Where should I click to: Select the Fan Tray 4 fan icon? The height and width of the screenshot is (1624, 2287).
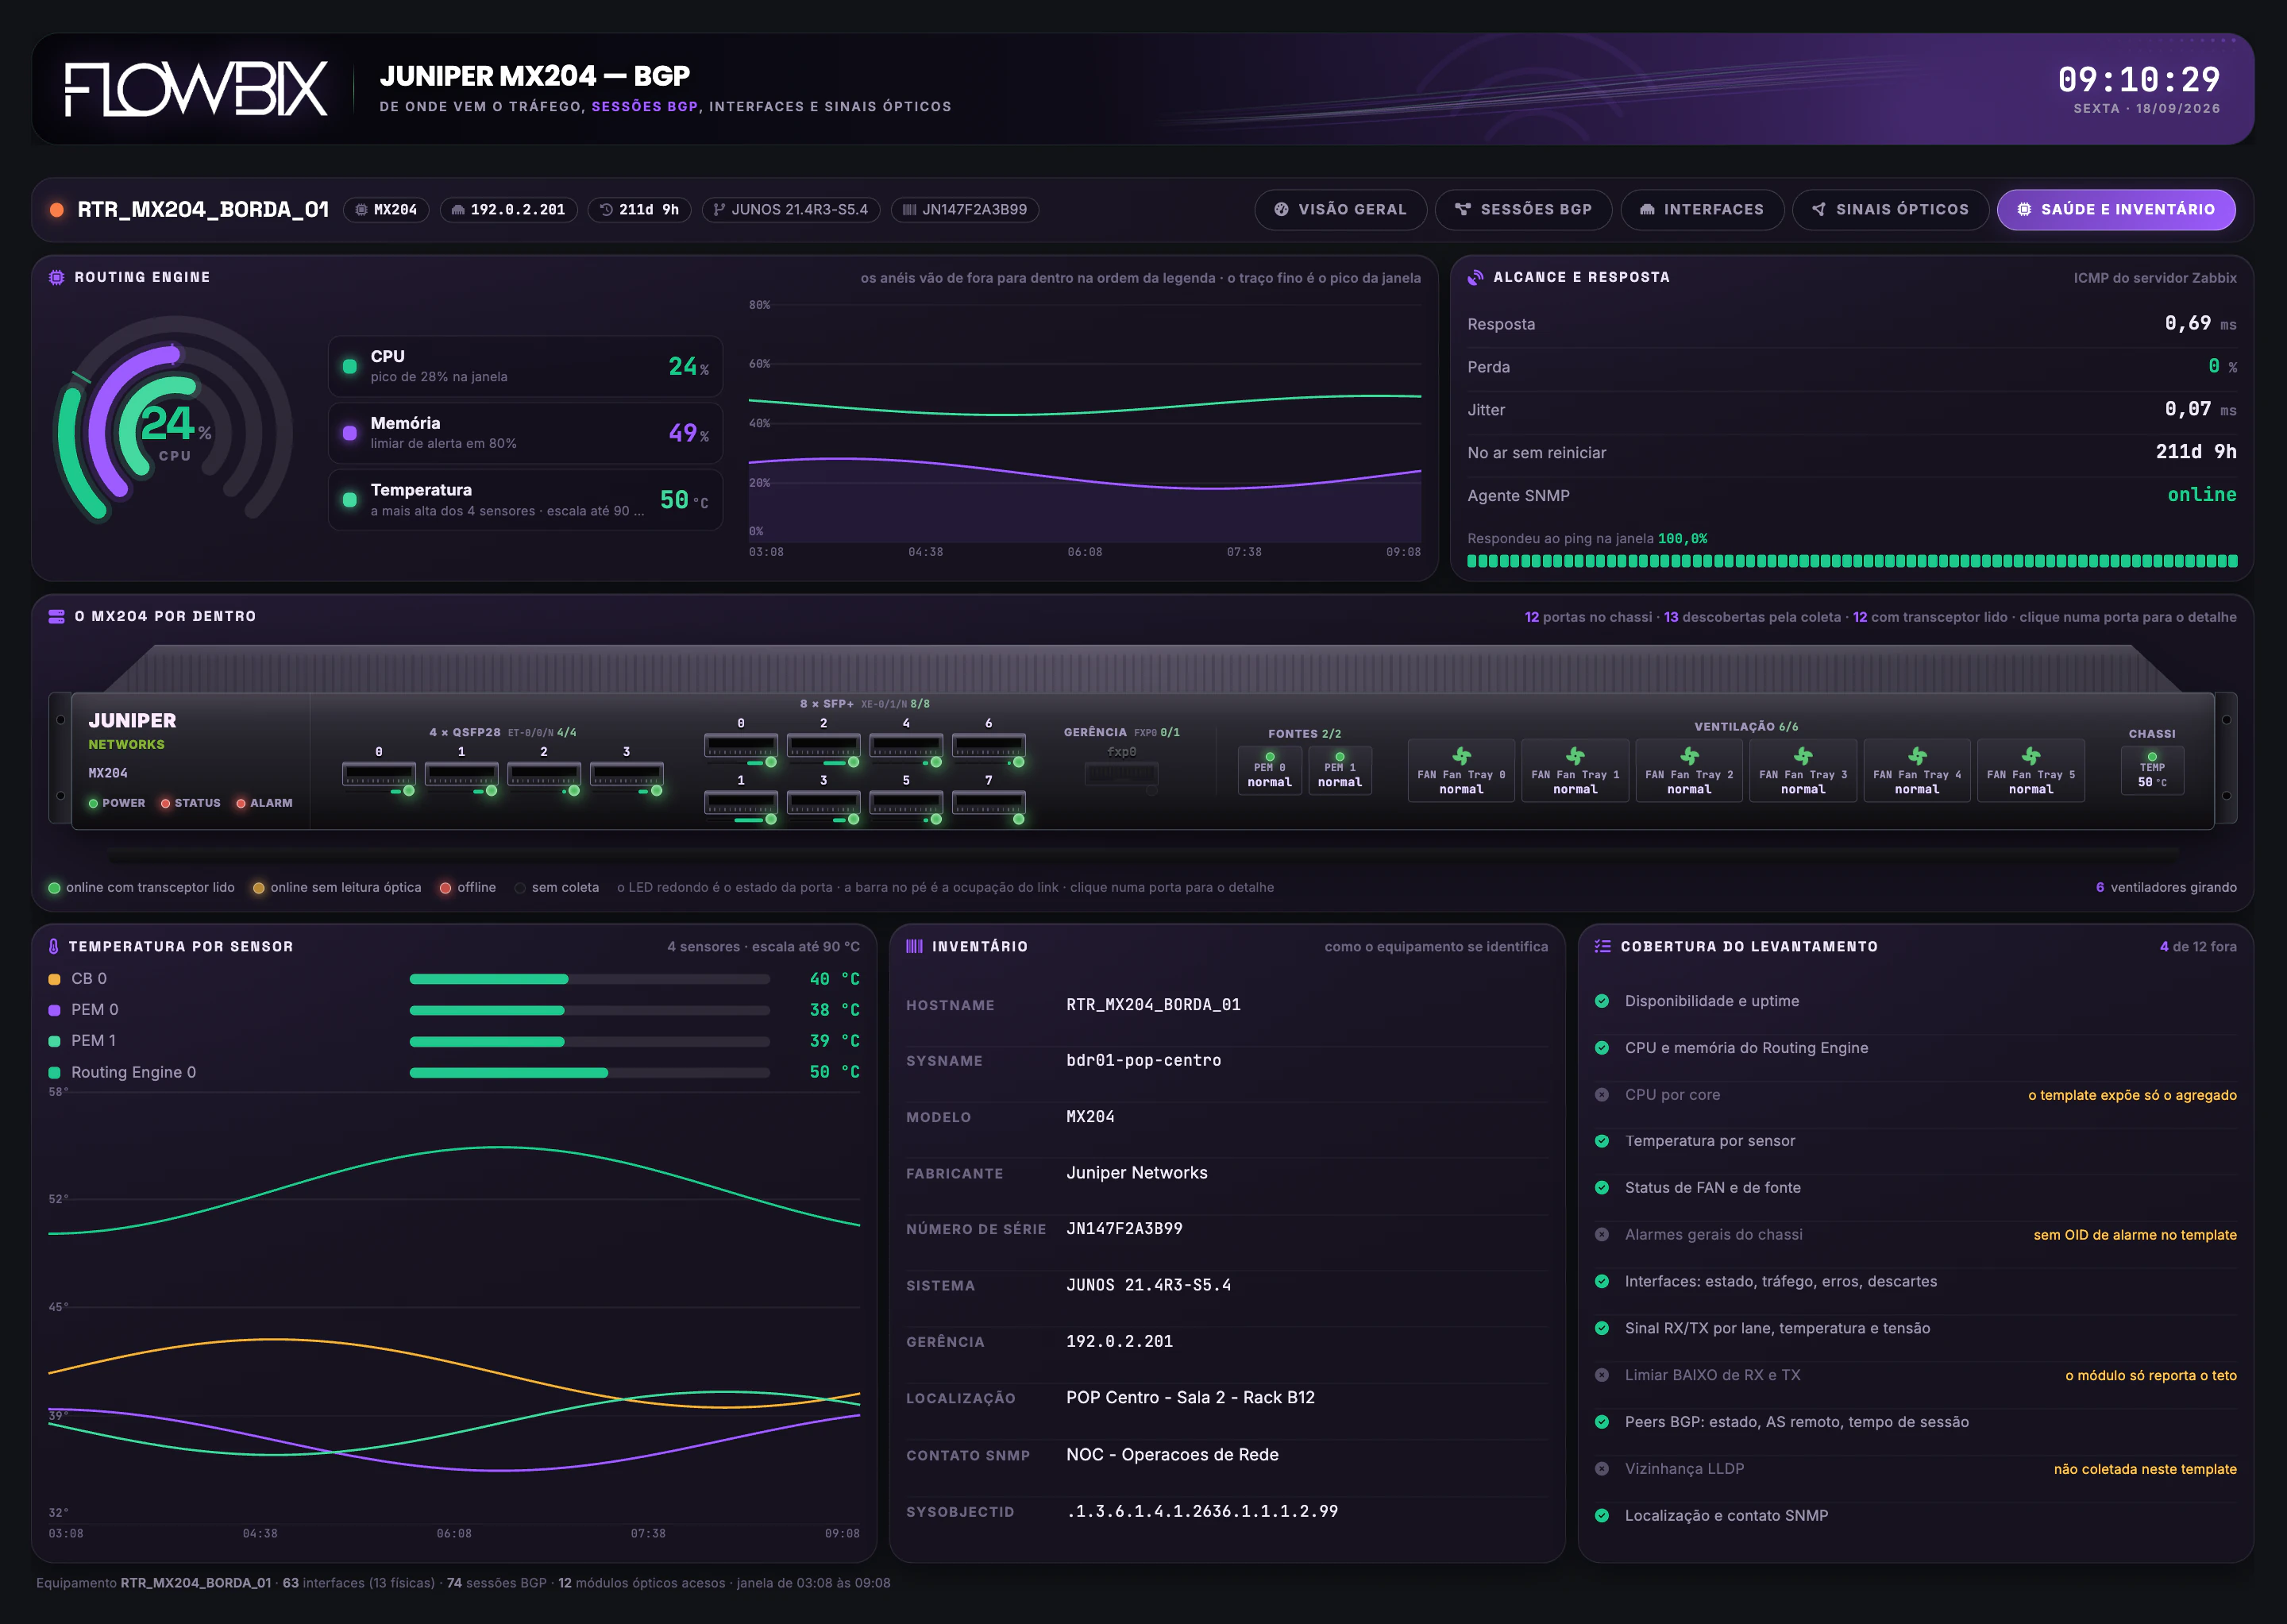tap(1917, 756)
